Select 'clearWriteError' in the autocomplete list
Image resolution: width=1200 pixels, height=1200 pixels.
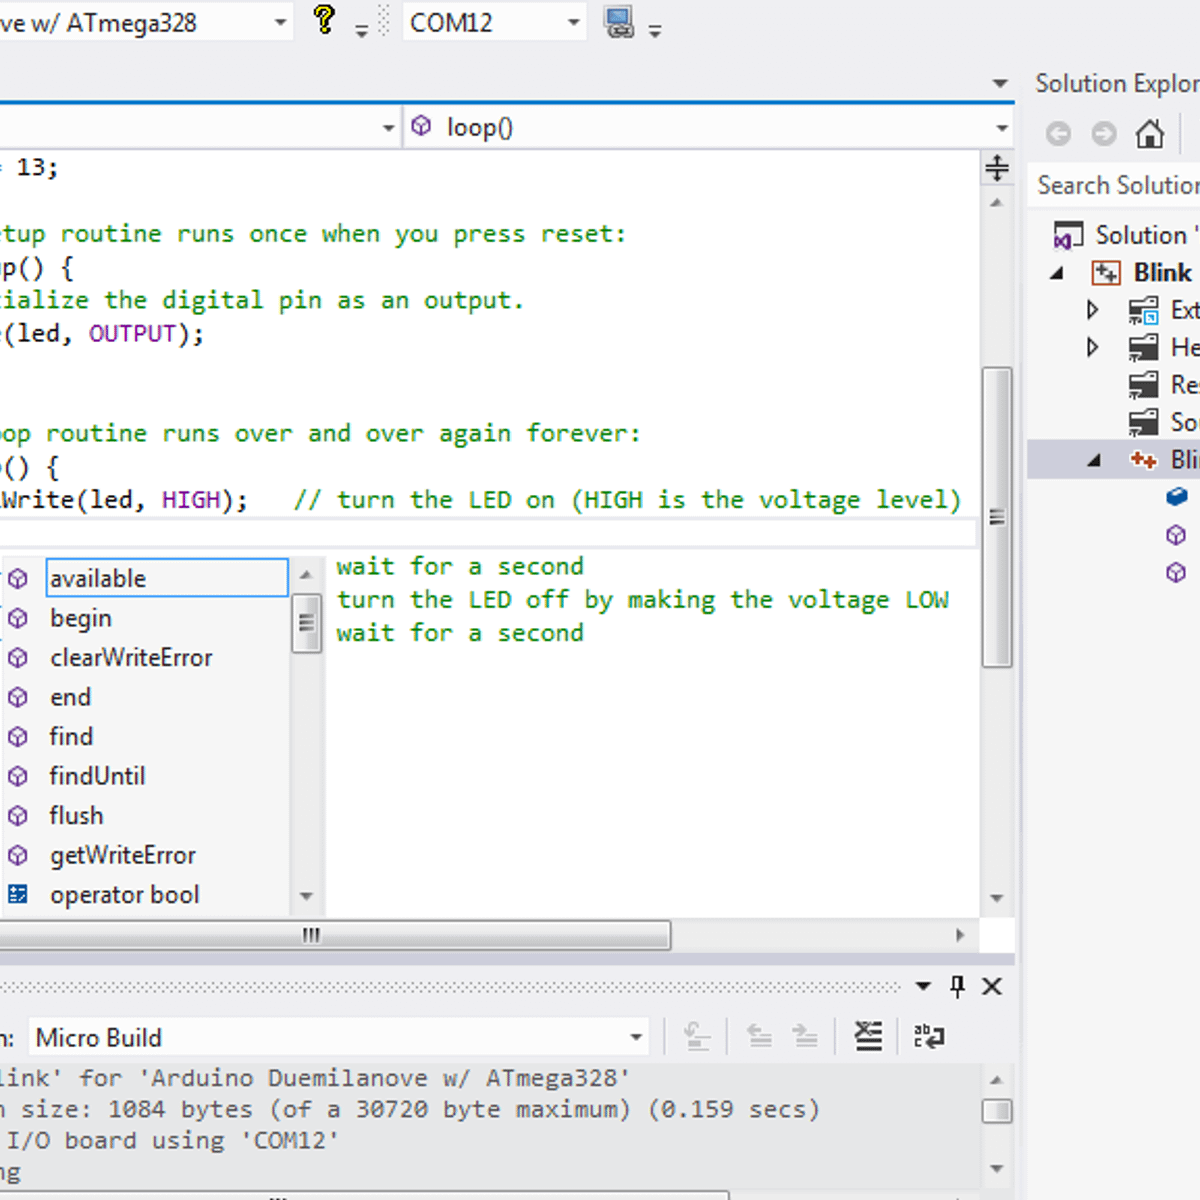pyautogui.click(x=131, y=658)
